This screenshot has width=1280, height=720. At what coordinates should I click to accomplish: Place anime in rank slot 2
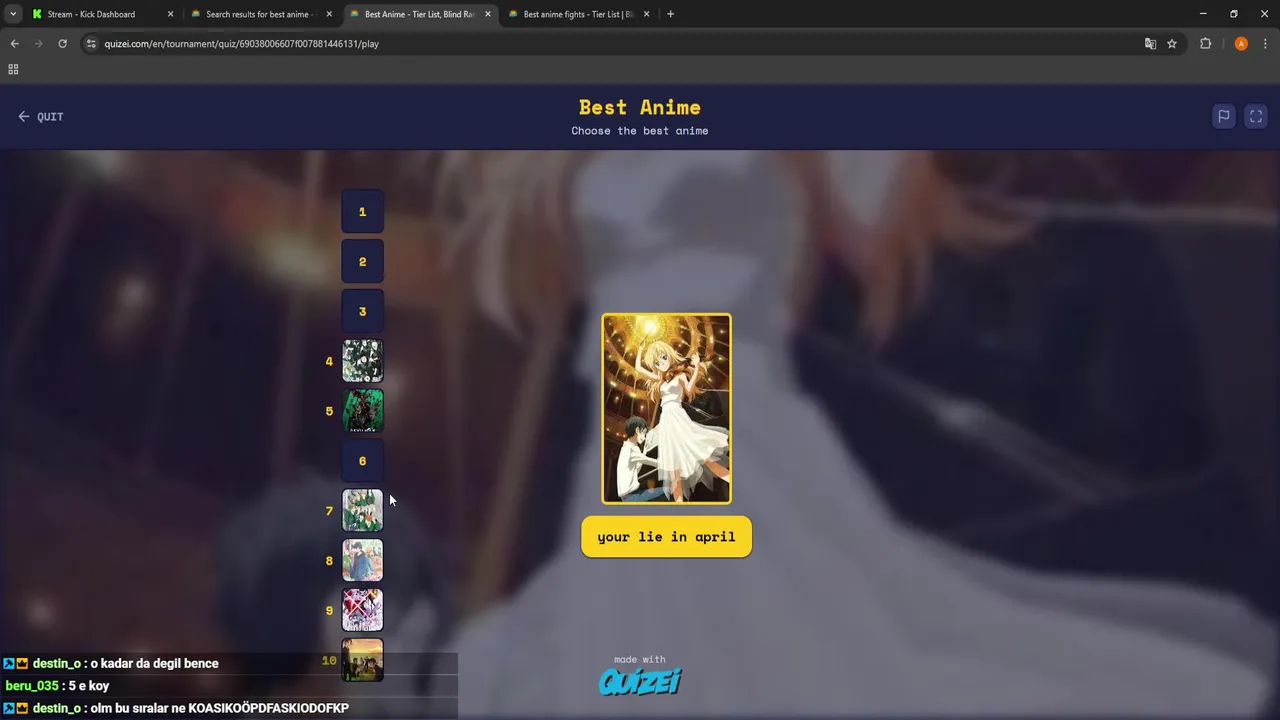(x=363, y=261)
